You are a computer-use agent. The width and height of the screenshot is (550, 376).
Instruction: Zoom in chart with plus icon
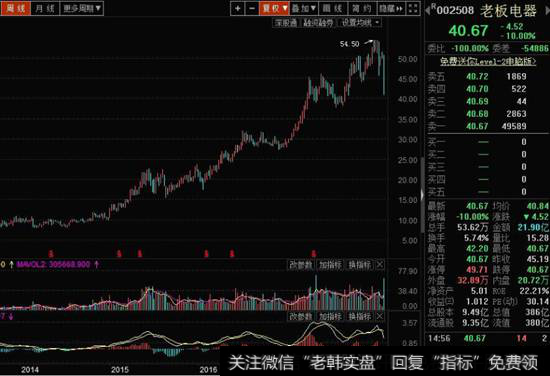coord(237,8)
